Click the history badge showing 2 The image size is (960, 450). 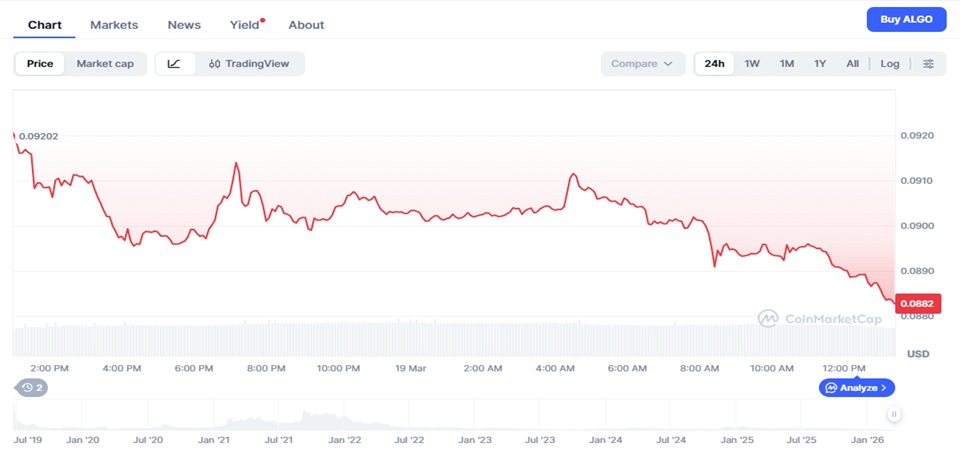pyautogui.click(x=32, y=388)
